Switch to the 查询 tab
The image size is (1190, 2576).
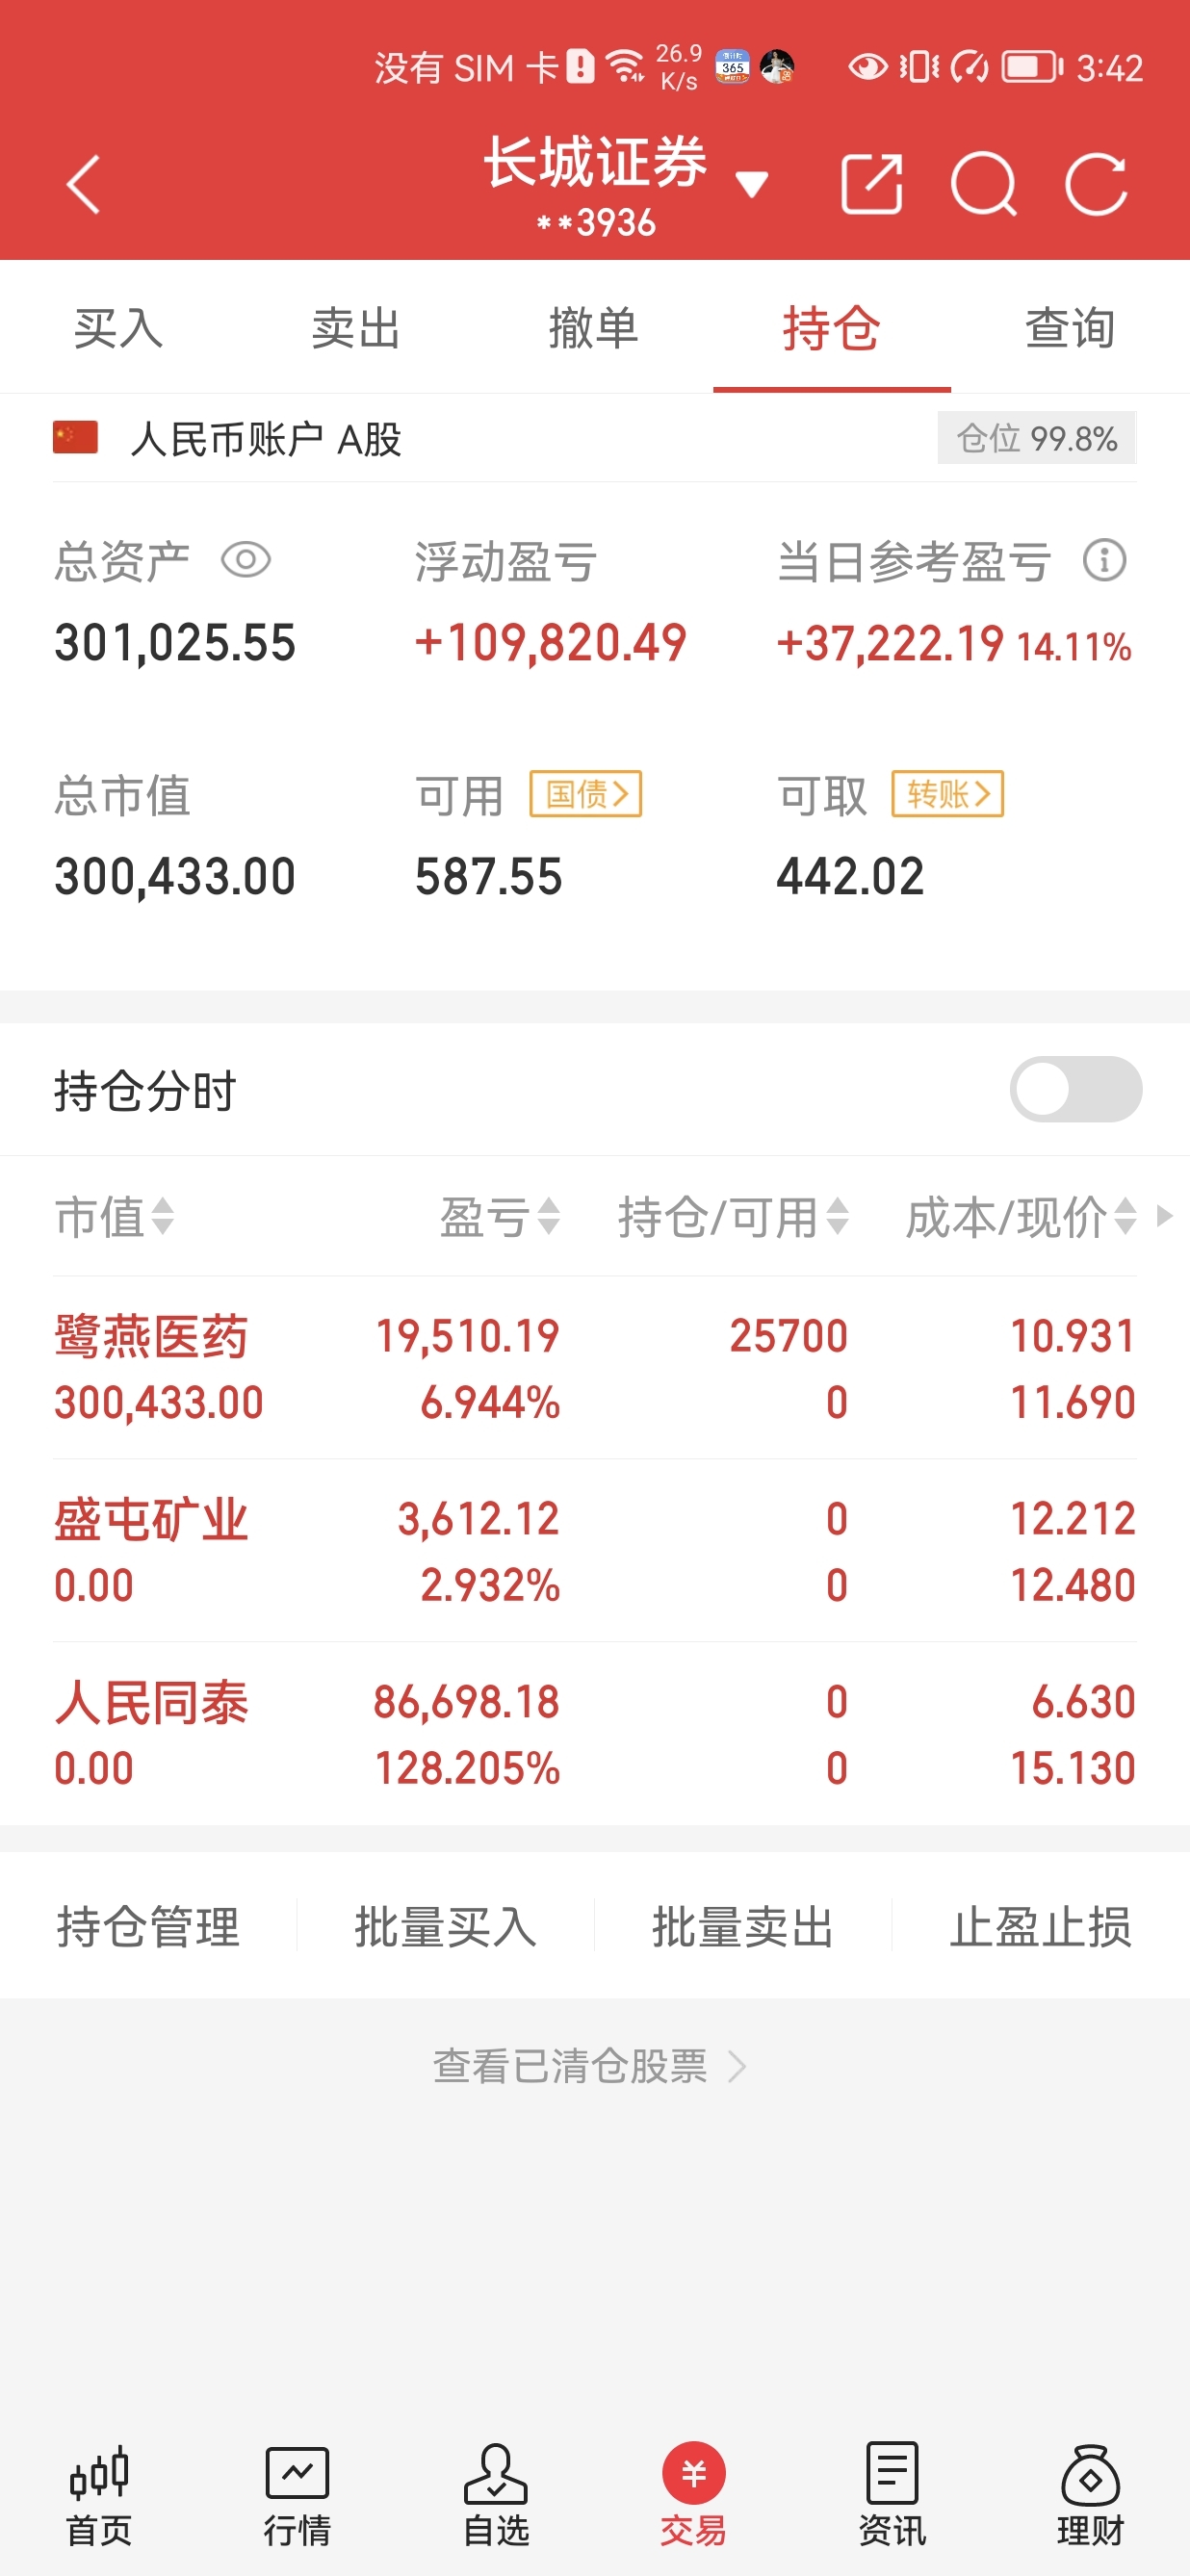[x=1070, y=328]
